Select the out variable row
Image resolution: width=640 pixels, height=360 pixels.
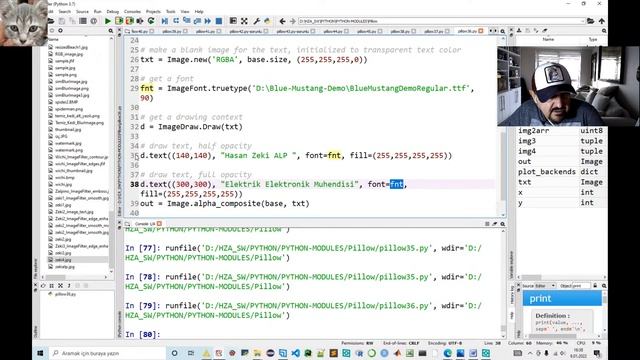pyautogui.click(x=561, y=162)
